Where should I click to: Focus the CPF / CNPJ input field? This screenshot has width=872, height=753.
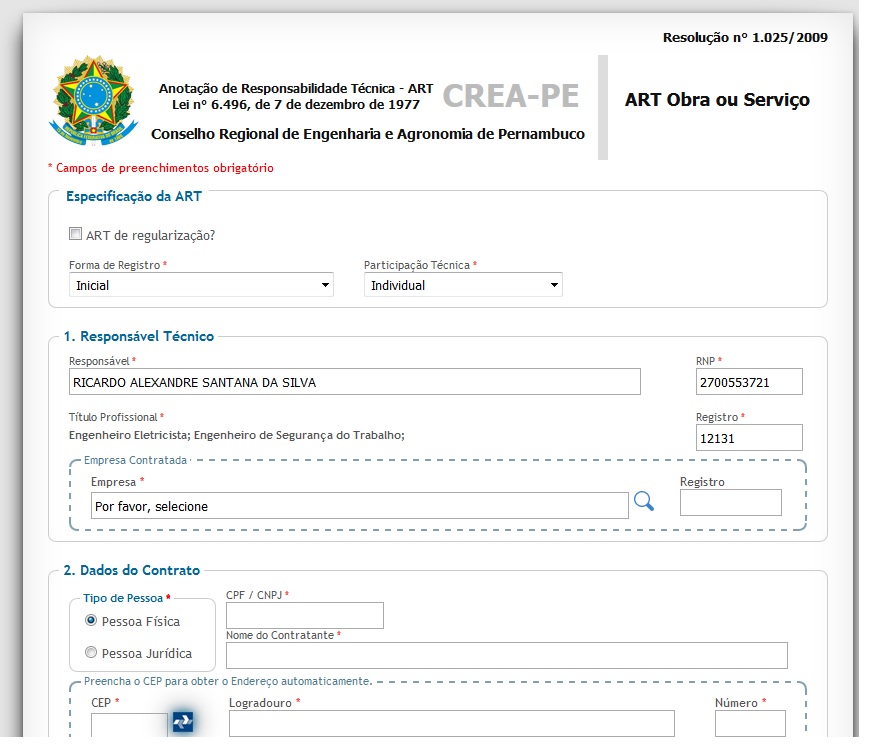pyautogui.click(x=305, y=616)
